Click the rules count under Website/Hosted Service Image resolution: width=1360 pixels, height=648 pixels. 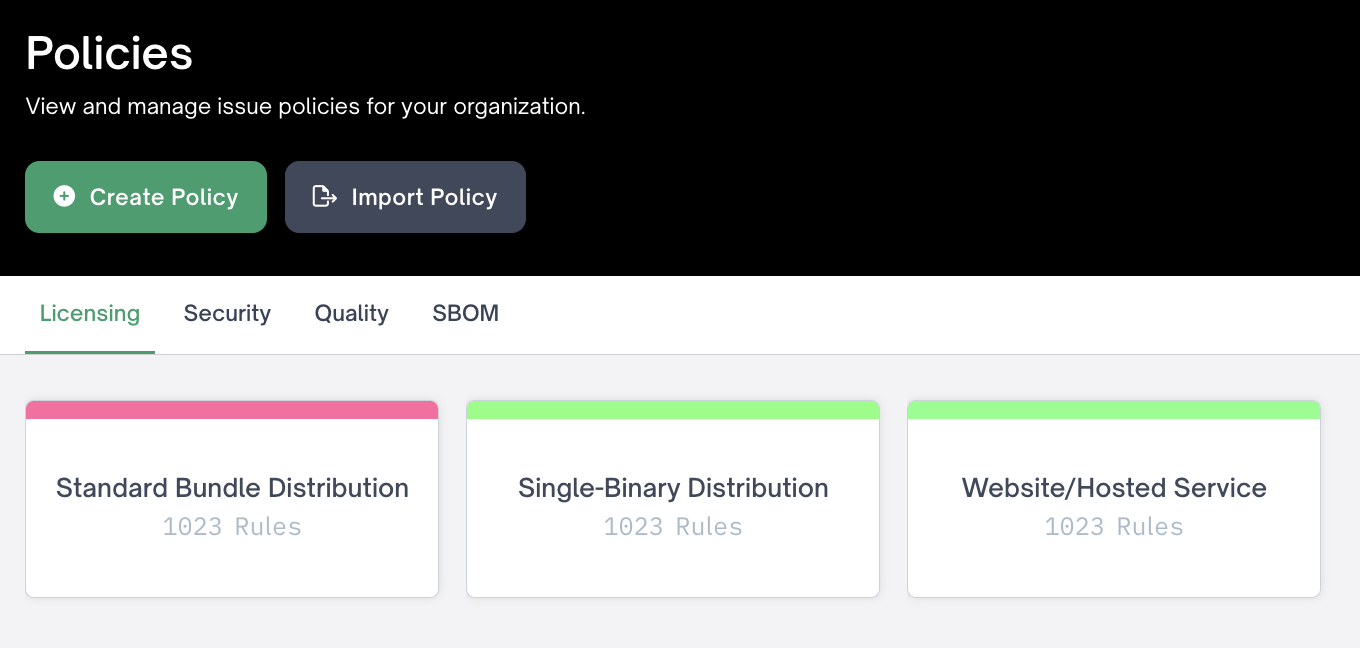[1114, 527]
